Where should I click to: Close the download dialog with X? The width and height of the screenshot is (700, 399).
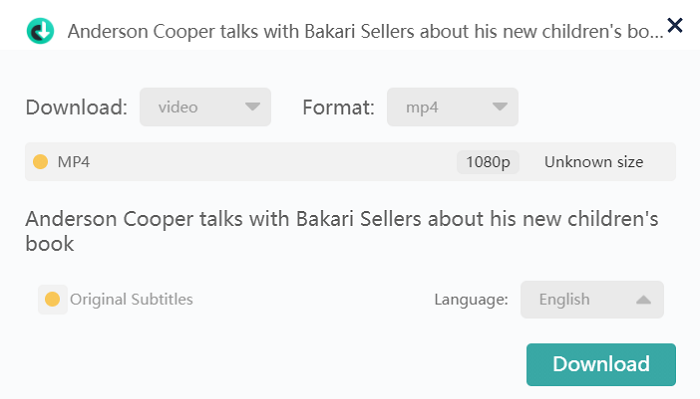(675, 25)
